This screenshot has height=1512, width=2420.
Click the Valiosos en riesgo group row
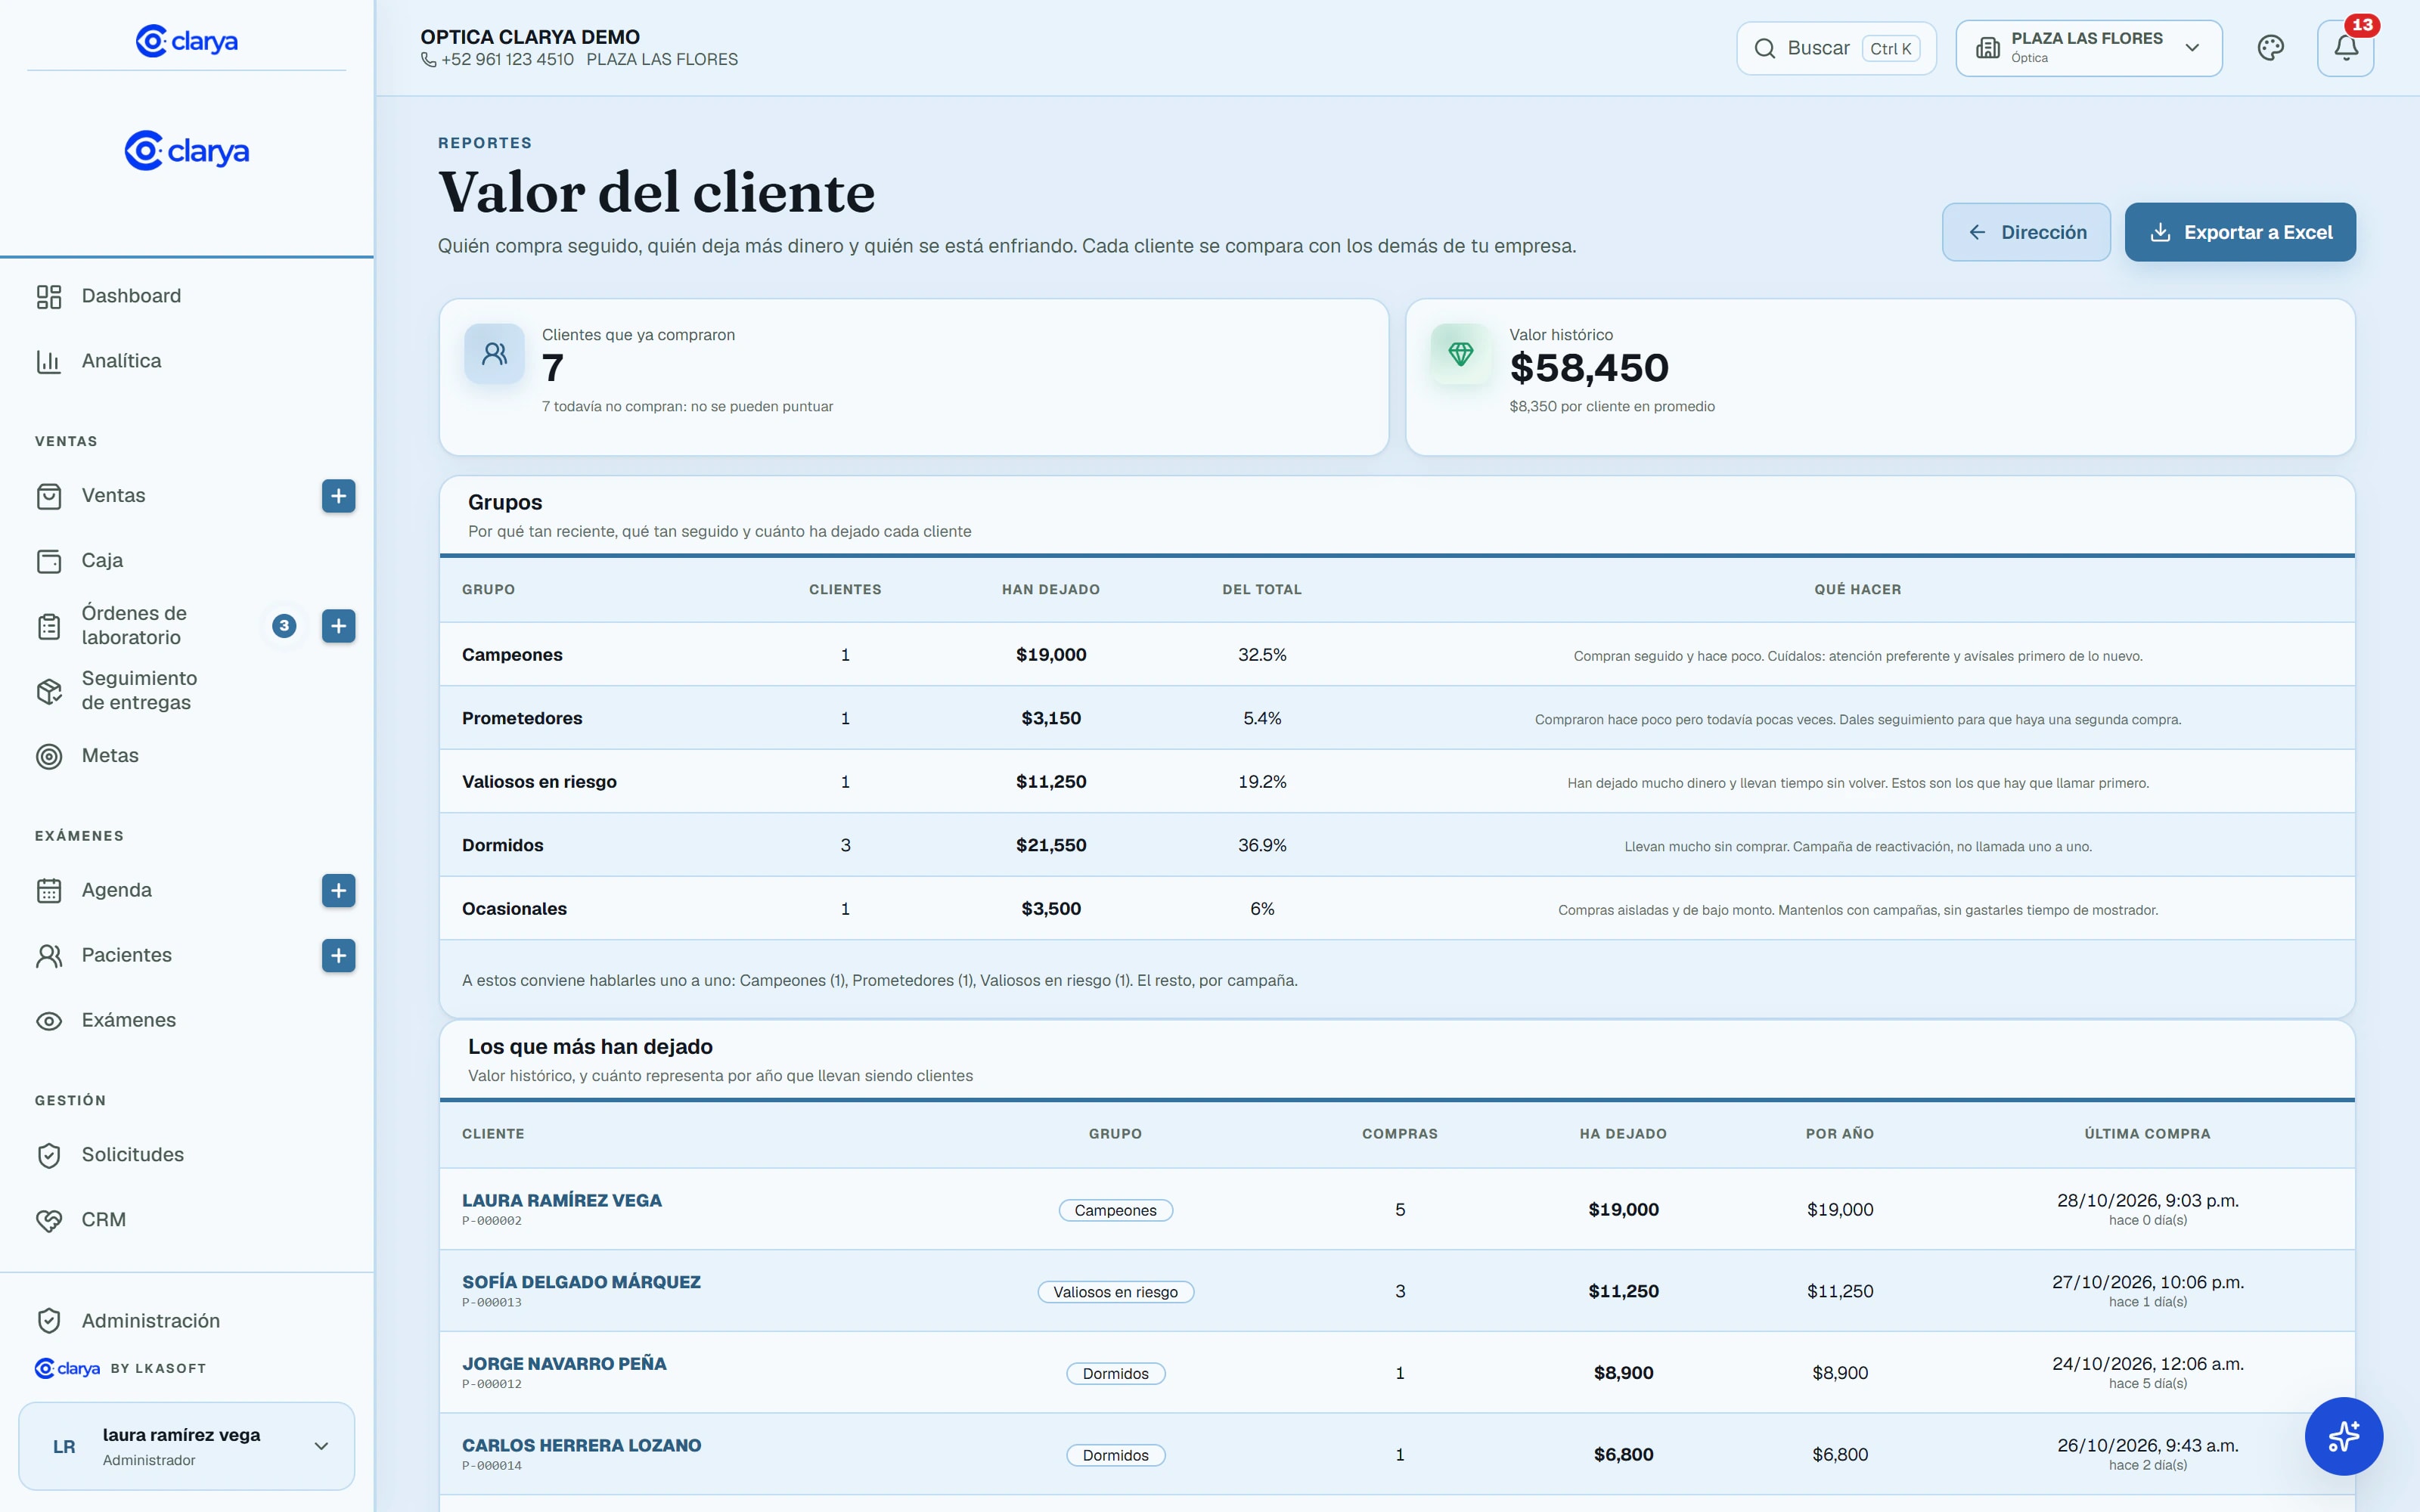(x=1396, y=782)
